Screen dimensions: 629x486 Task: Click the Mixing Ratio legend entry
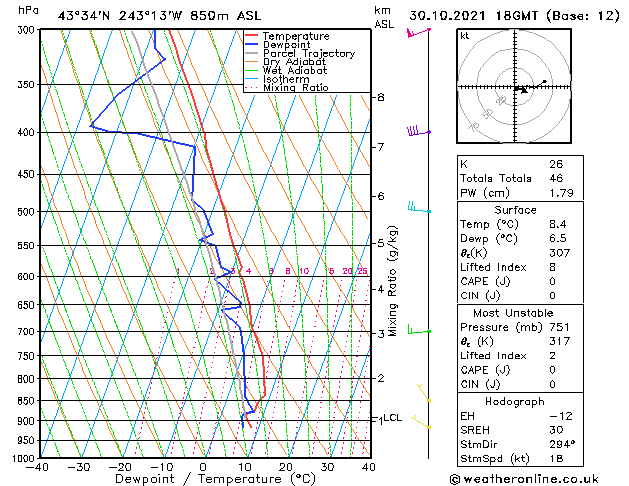pos(287,88)
